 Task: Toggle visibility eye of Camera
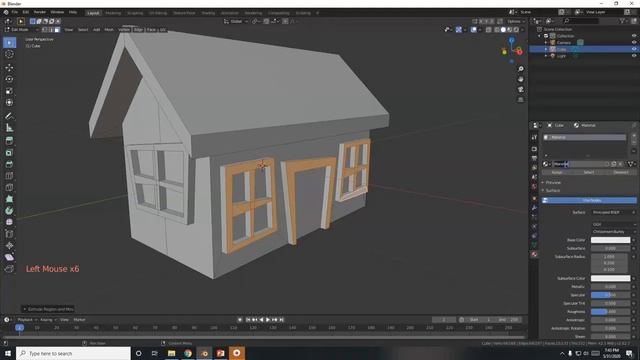pos(634,42)
